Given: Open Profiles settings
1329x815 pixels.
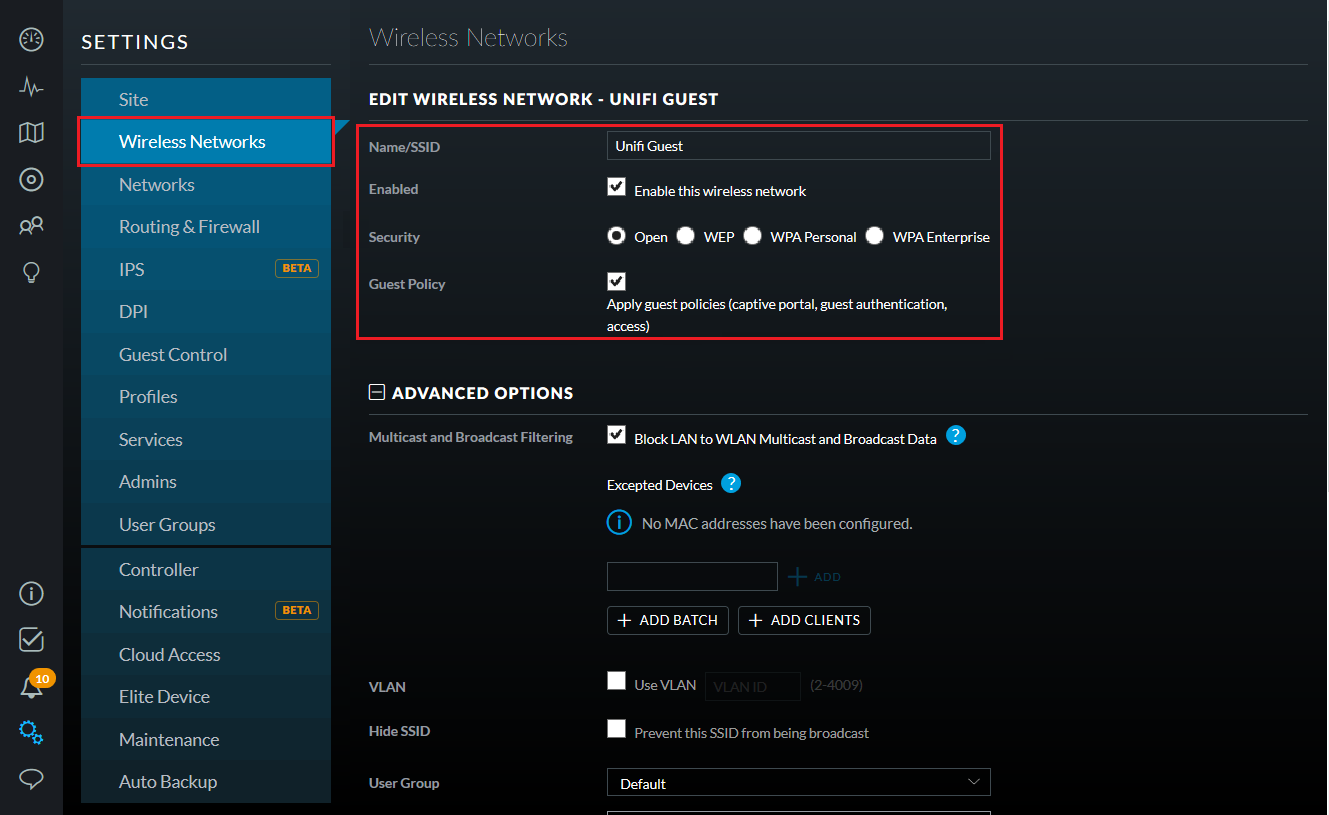Looking at the screenshot, I should tap(206, 396).
